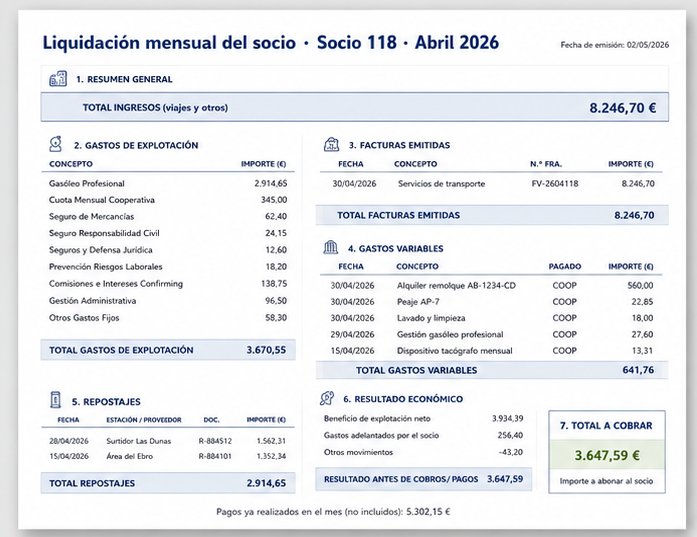This screenshot has height=537, width=697.
Task: Click total gastos variables 641,76
Action: [x=638, y=370]
